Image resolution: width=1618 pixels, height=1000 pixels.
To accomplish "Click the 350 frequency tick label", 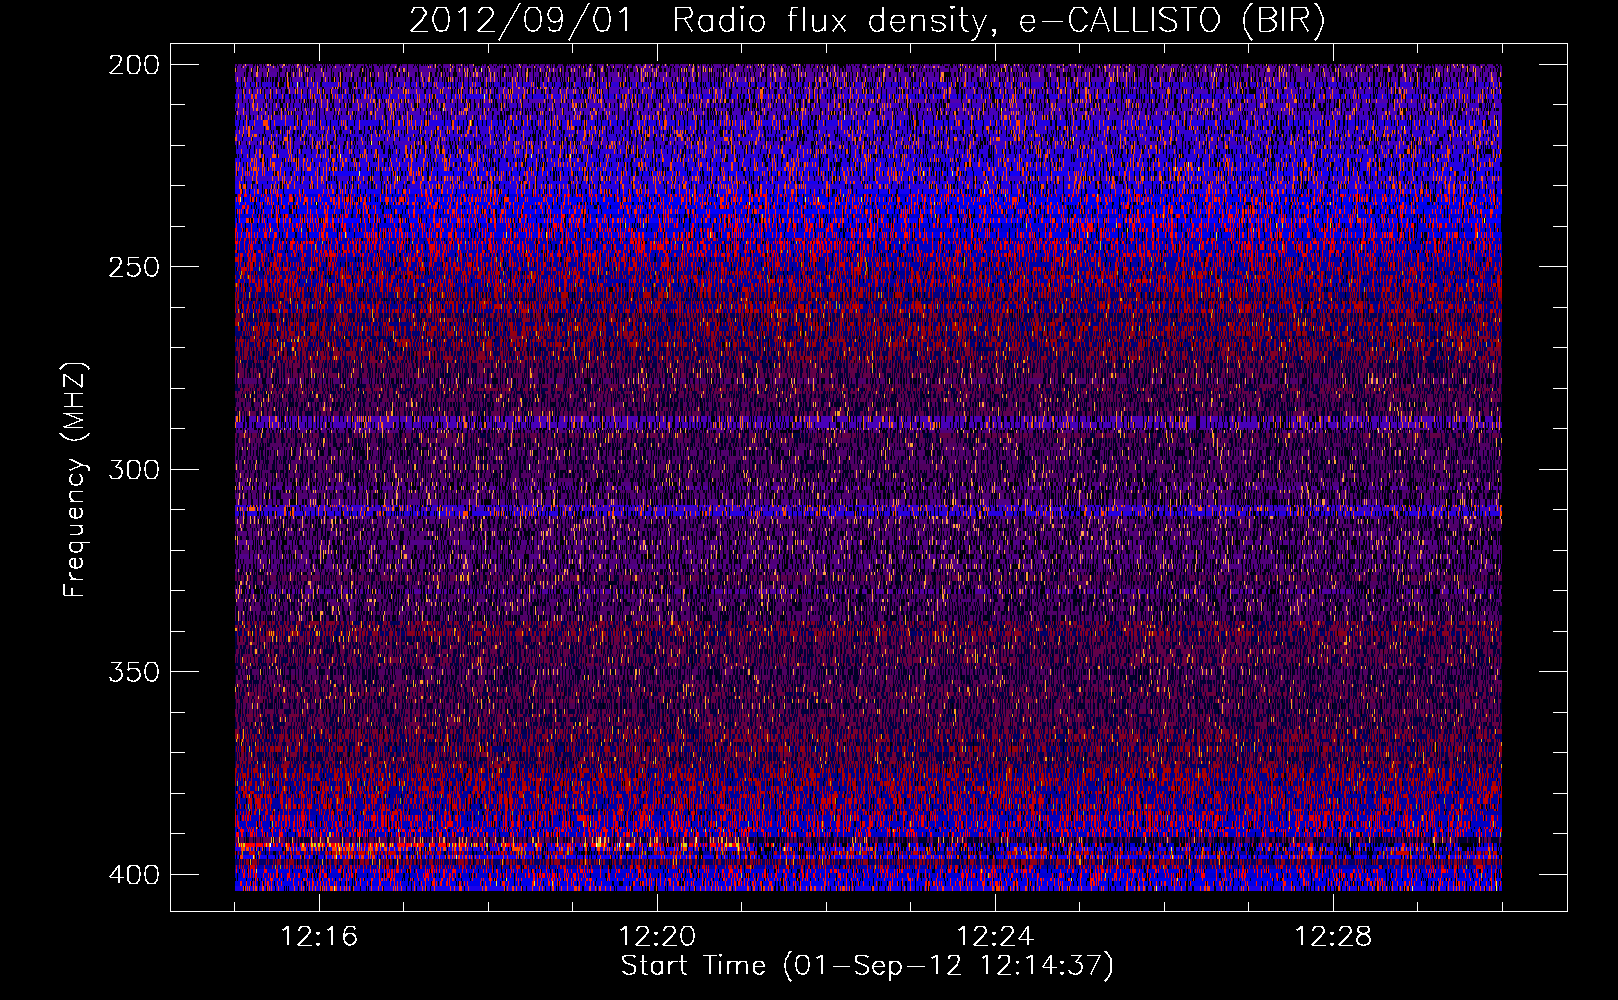I will 133,671.
